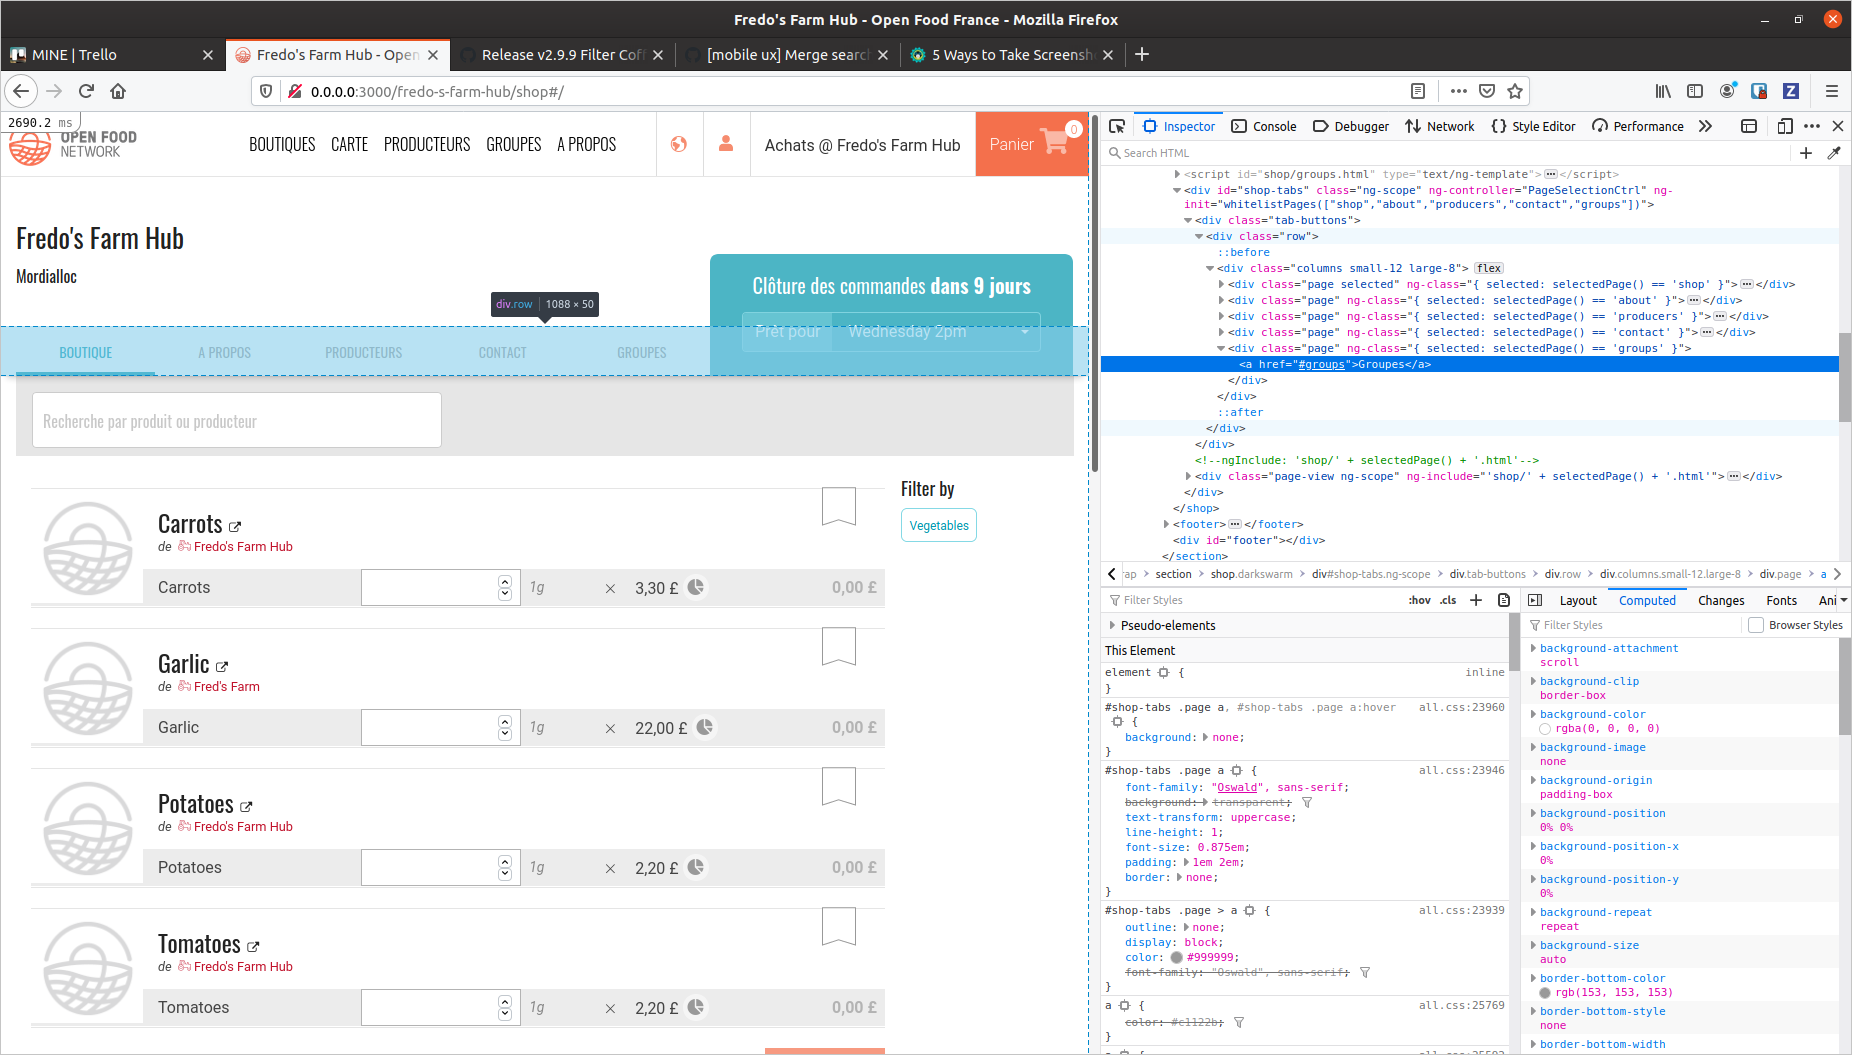The width and height of the screenshot is (1852, 1055).
Task: Enable the Browser Styles checkbox
Action: [1756, 625]
